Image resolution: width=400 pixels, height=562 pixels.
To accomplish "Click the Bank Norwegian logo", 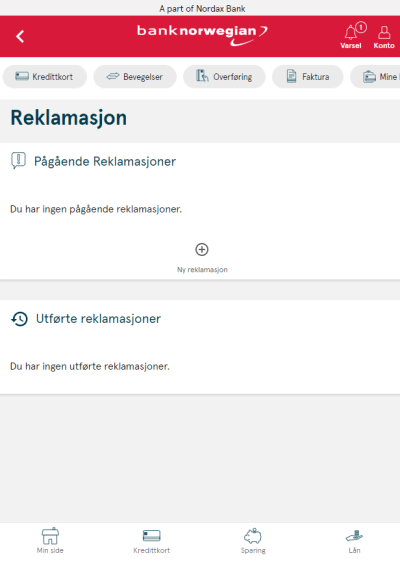I will point(202,35).
